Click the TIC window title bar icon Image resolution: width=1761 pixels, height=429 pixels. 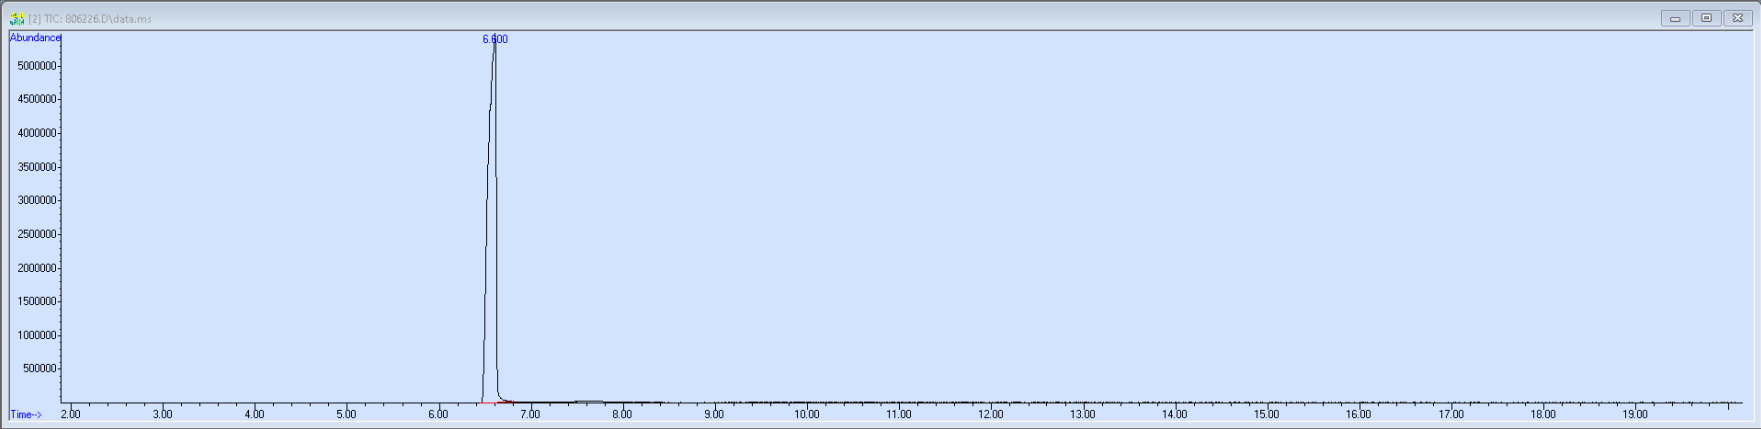[17, 19]
